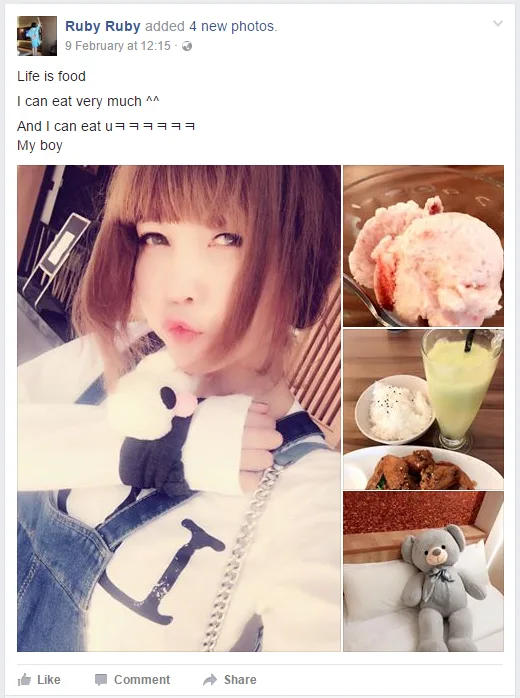Screen dimensions: 520x698
Task: Open Ruby Ruby's profile name link
Action: [x=103, y=26]
